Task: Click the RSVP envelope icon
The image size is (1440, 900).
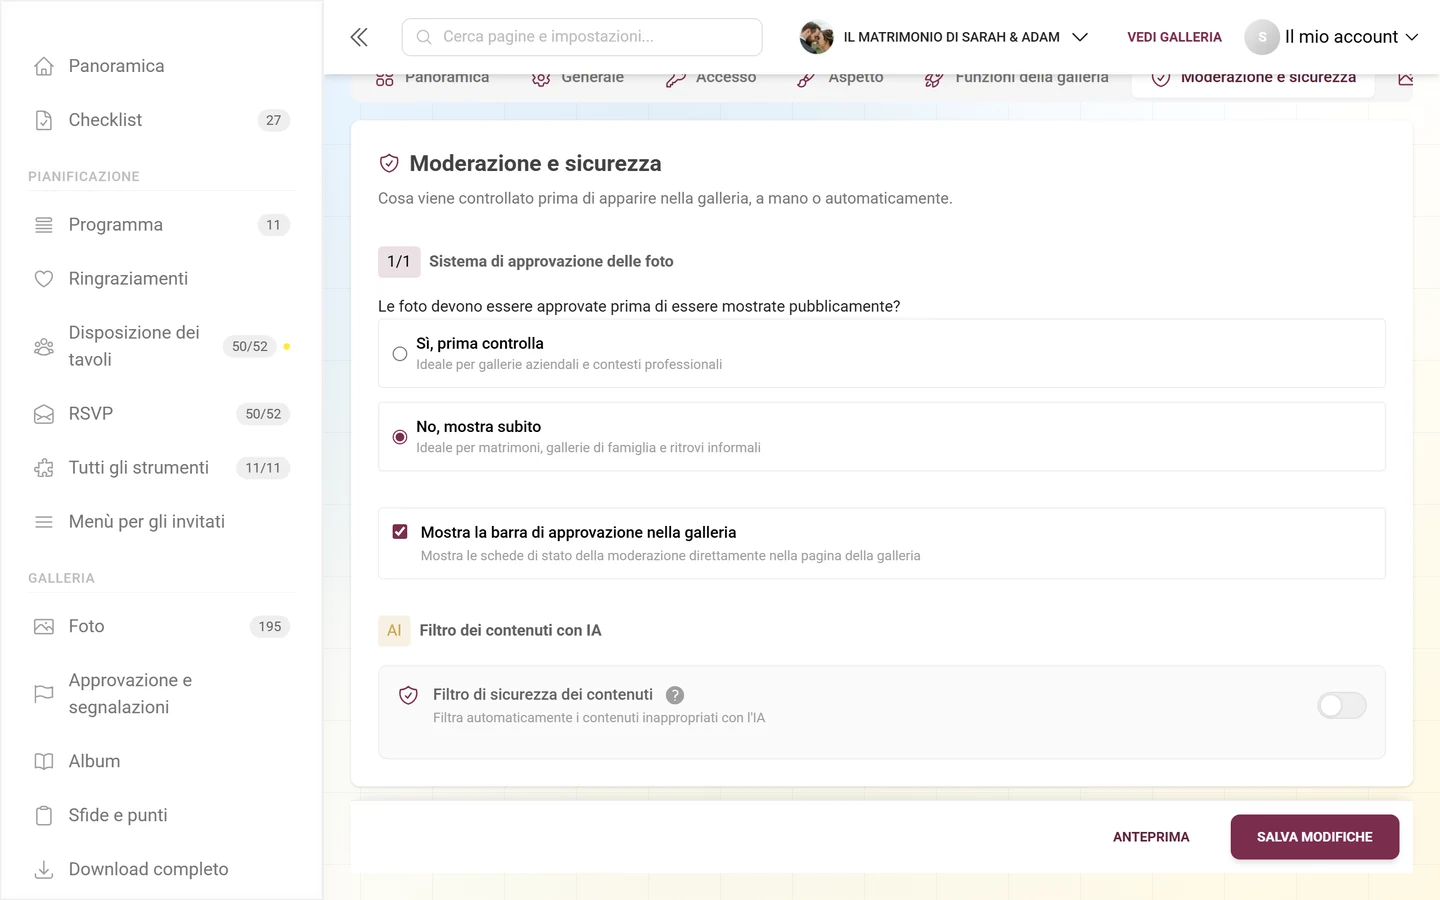Action: click(44, 414)
